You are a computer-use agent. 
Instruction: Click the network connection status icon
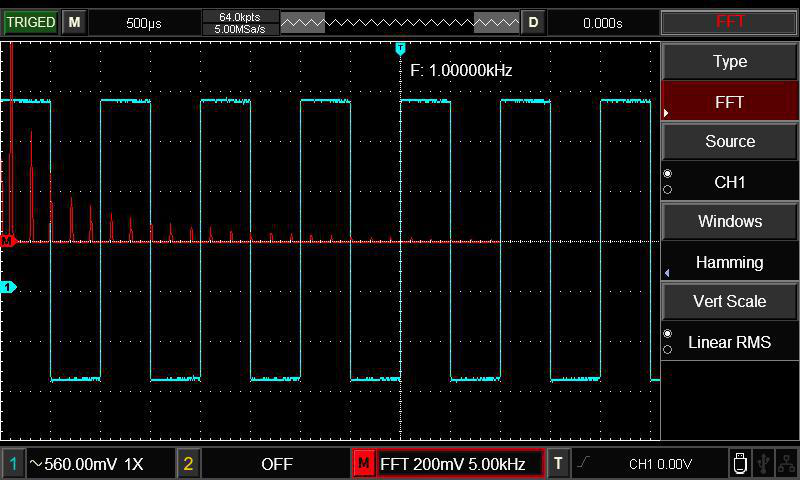click(787, 463)
